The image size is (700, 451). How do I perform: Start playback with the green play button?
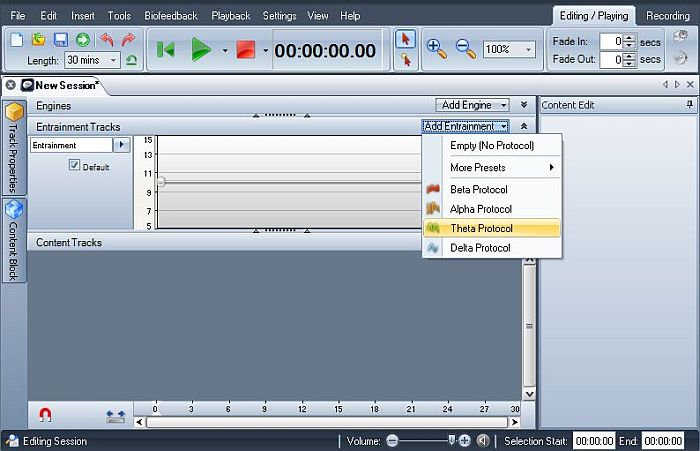point(201,50)
